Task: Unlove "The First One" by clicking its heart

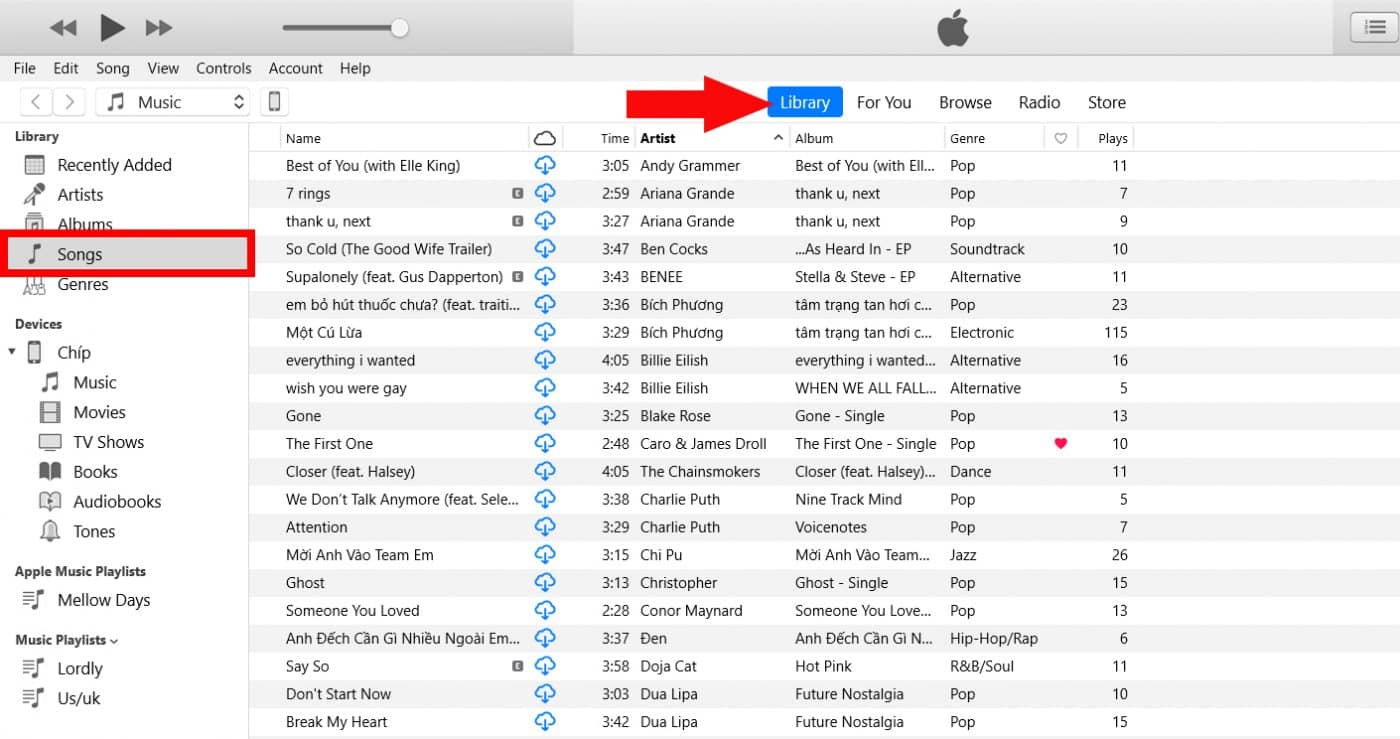Action: (1060, 443)
